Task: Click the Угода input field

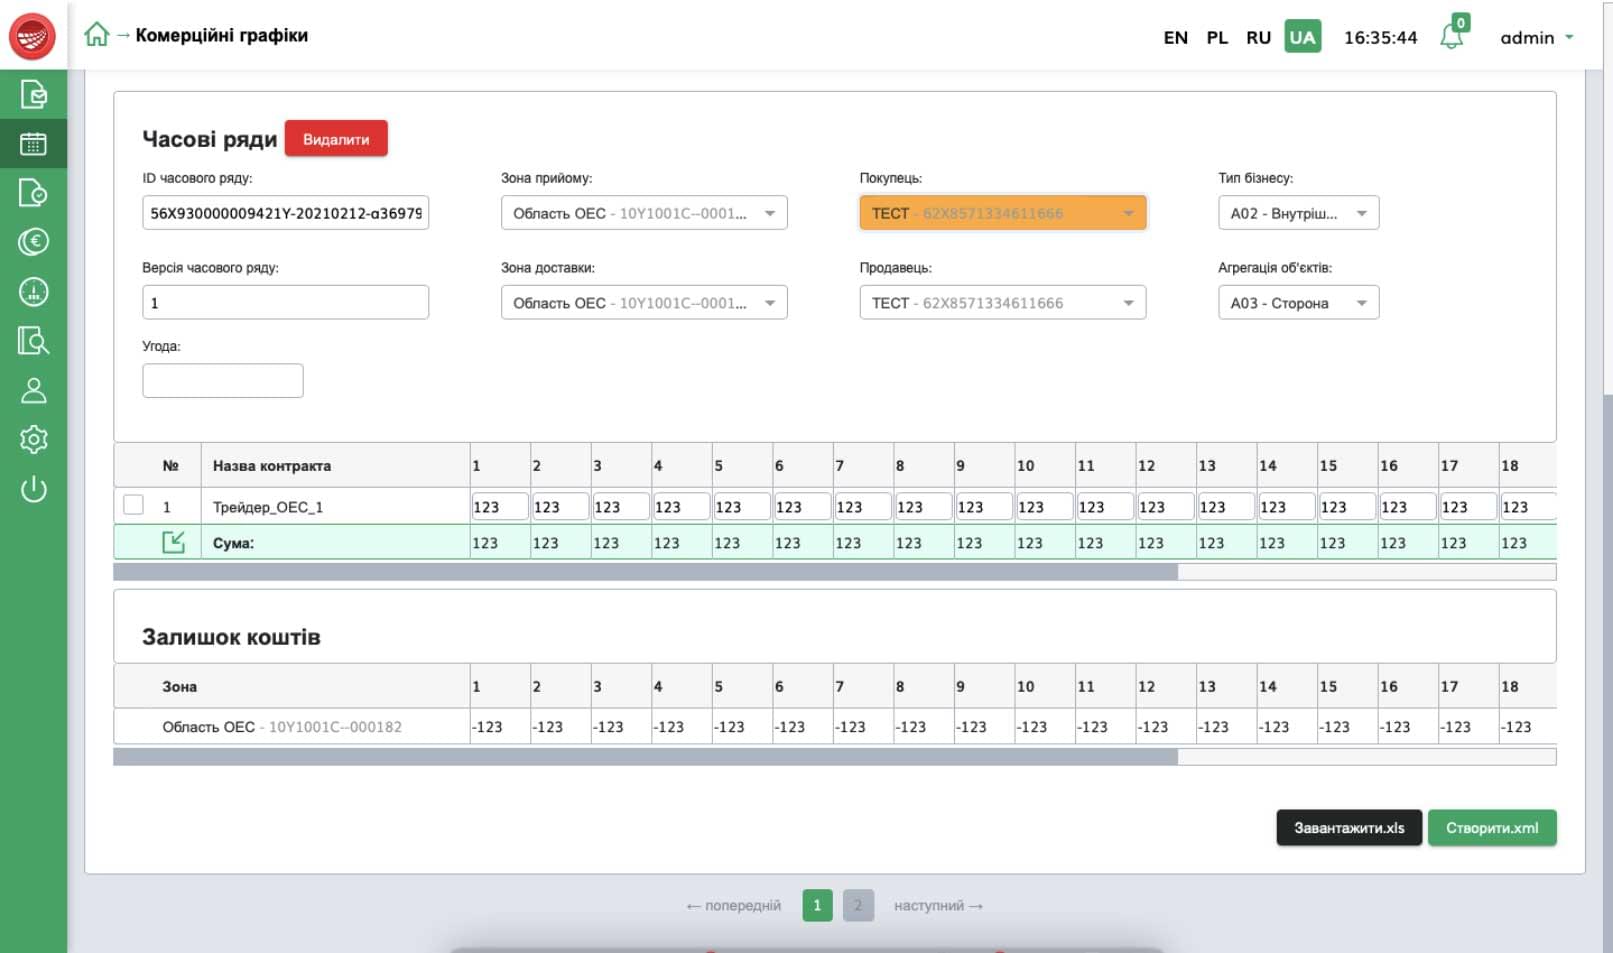Action: coord(222,381)
